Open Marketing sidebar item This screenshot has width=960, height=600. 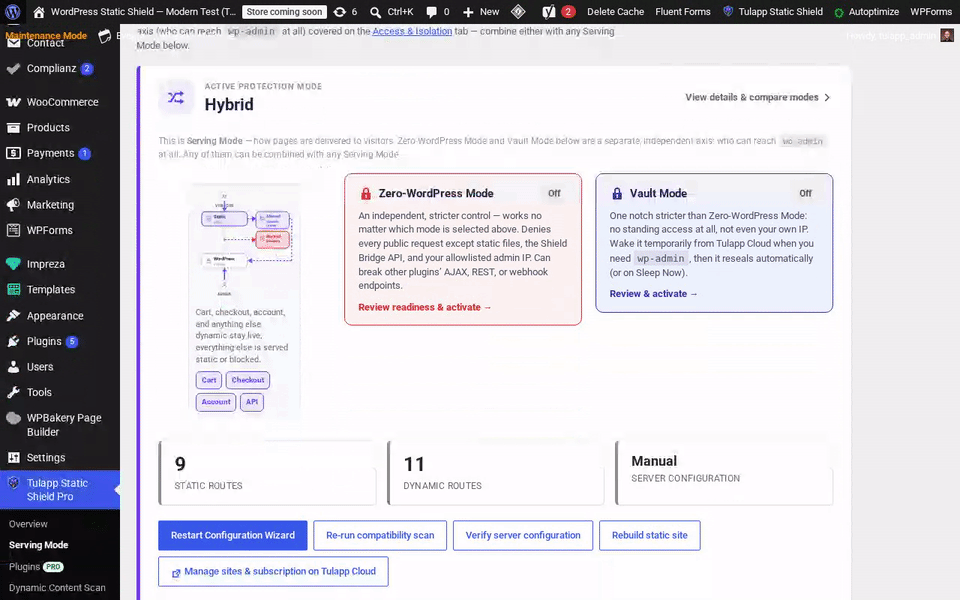[x=60, y=205]
